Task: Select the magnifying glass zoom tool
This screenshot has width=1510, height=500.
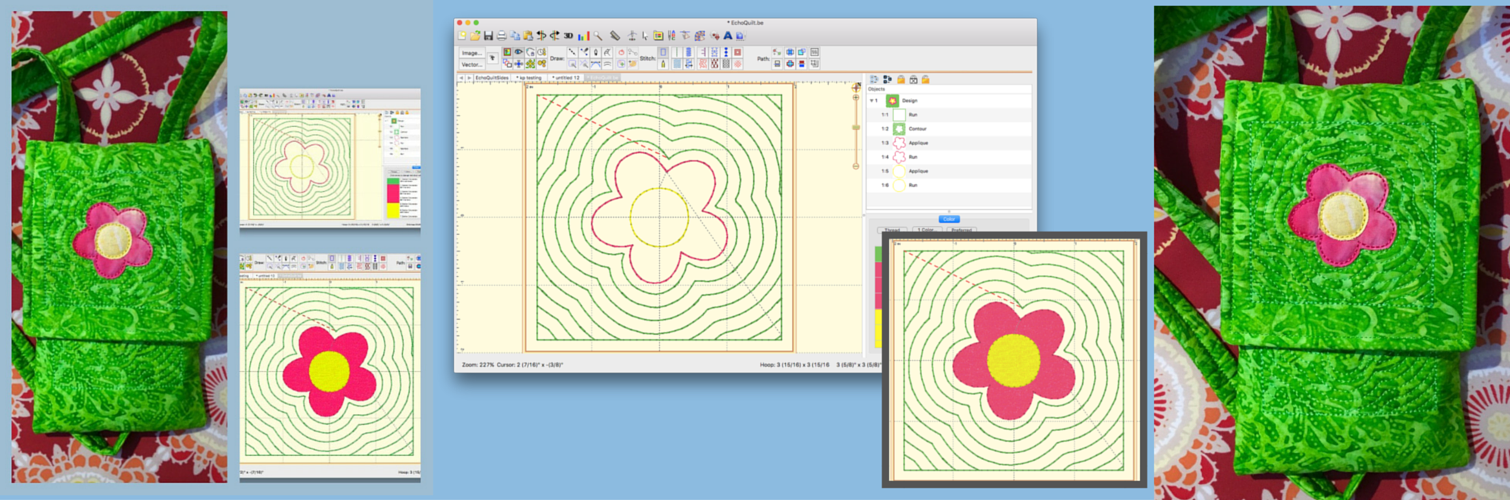Action: 598,36
